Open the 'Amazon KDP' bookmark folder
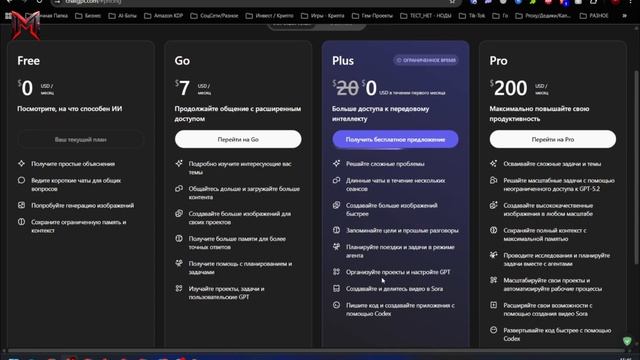This screenshot has width=640, height=360. 164,16
